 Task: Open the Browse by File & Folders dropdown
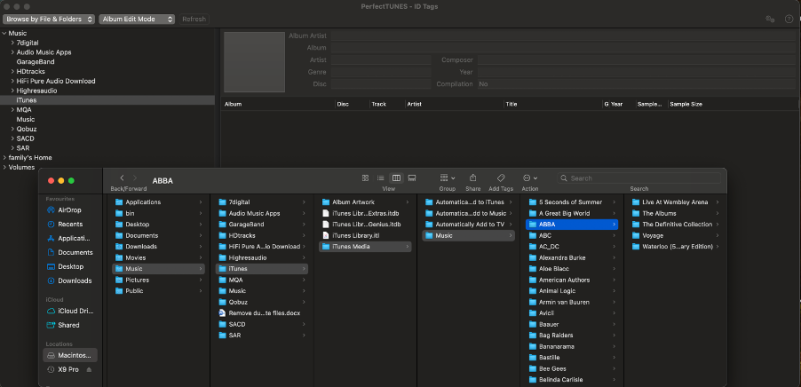49,19
